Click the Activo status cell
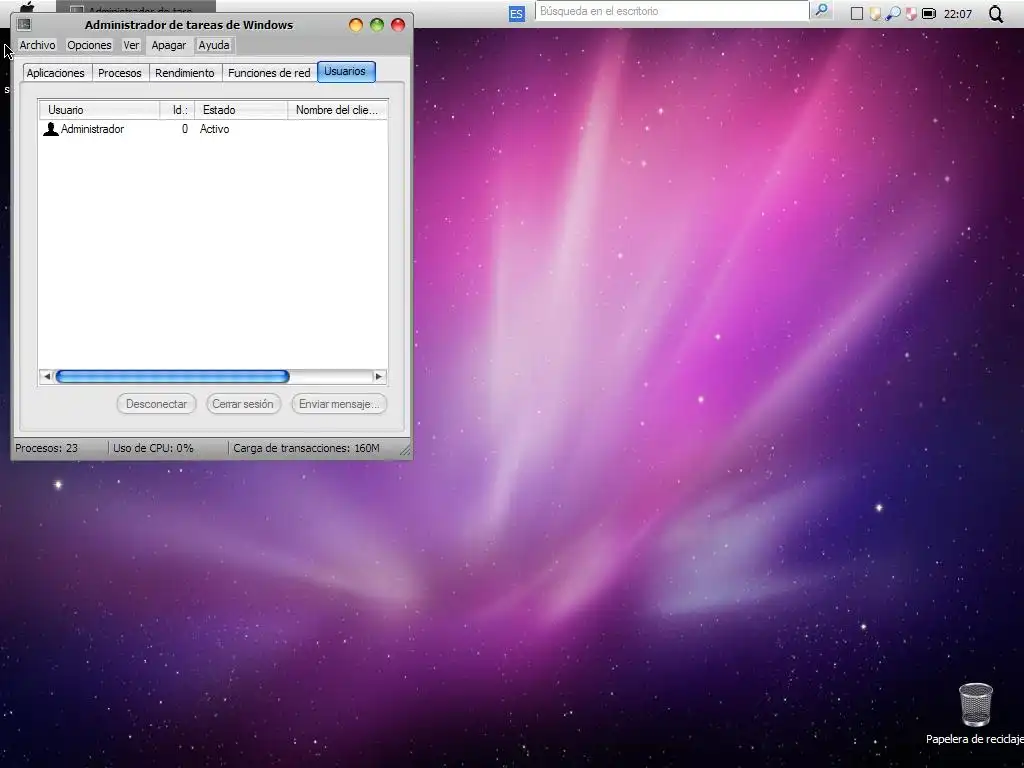 (214, 129)
